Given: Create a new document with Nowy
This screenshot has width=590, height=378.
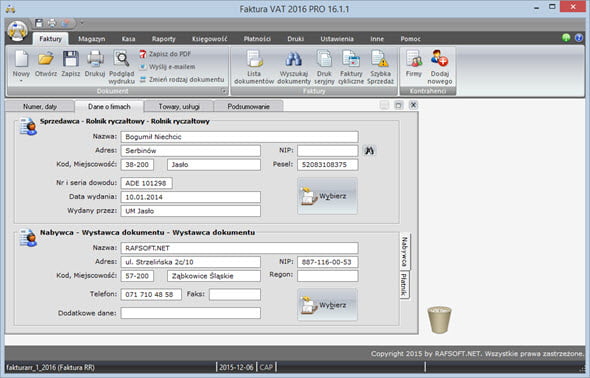Looking at the screenshot, I should (x=21, y=66).
